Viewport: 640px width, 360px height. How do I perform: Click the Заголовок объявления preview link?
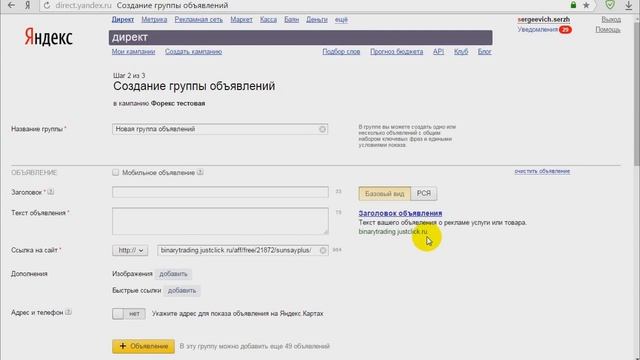click(400, 213)
